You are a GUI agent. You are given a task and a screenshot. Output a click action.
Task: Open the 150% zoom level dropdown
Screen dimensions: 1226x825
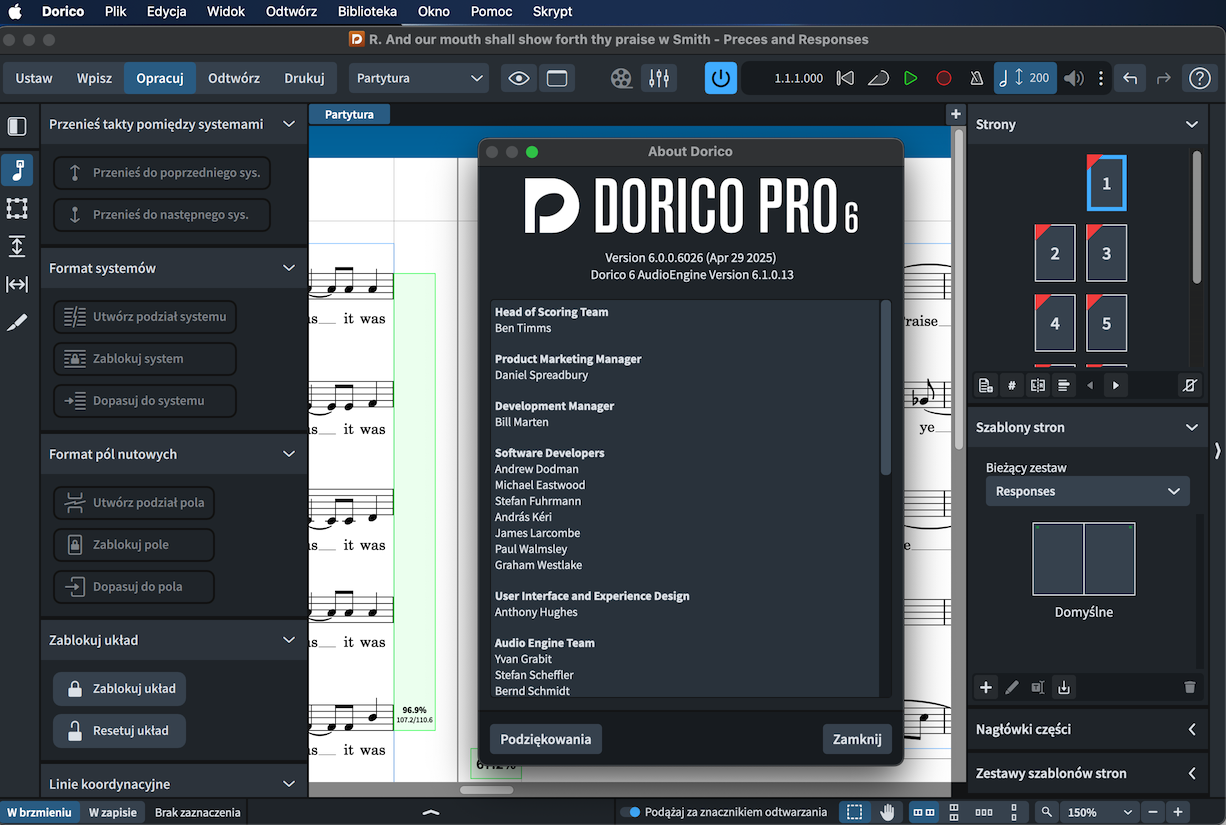(x=1099, y=812)
